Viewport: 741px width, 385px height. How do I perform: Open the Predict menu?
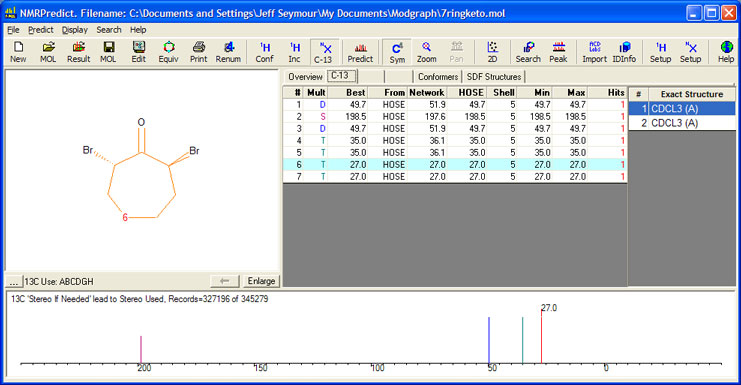(x=41, y=30)
